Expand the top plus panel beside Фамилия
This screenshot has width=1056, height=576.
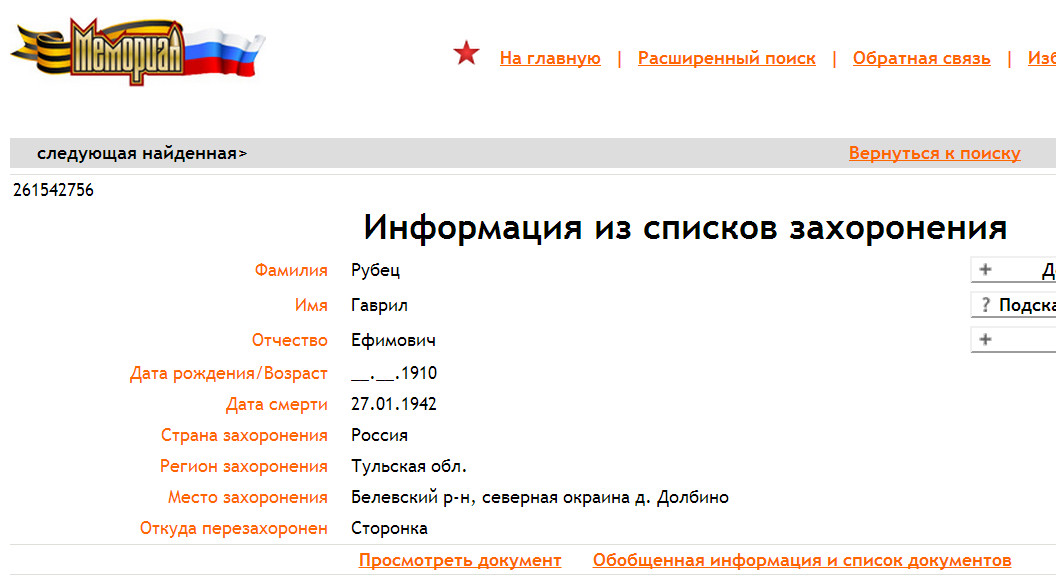pyautogui.click(x=985, y=270)
